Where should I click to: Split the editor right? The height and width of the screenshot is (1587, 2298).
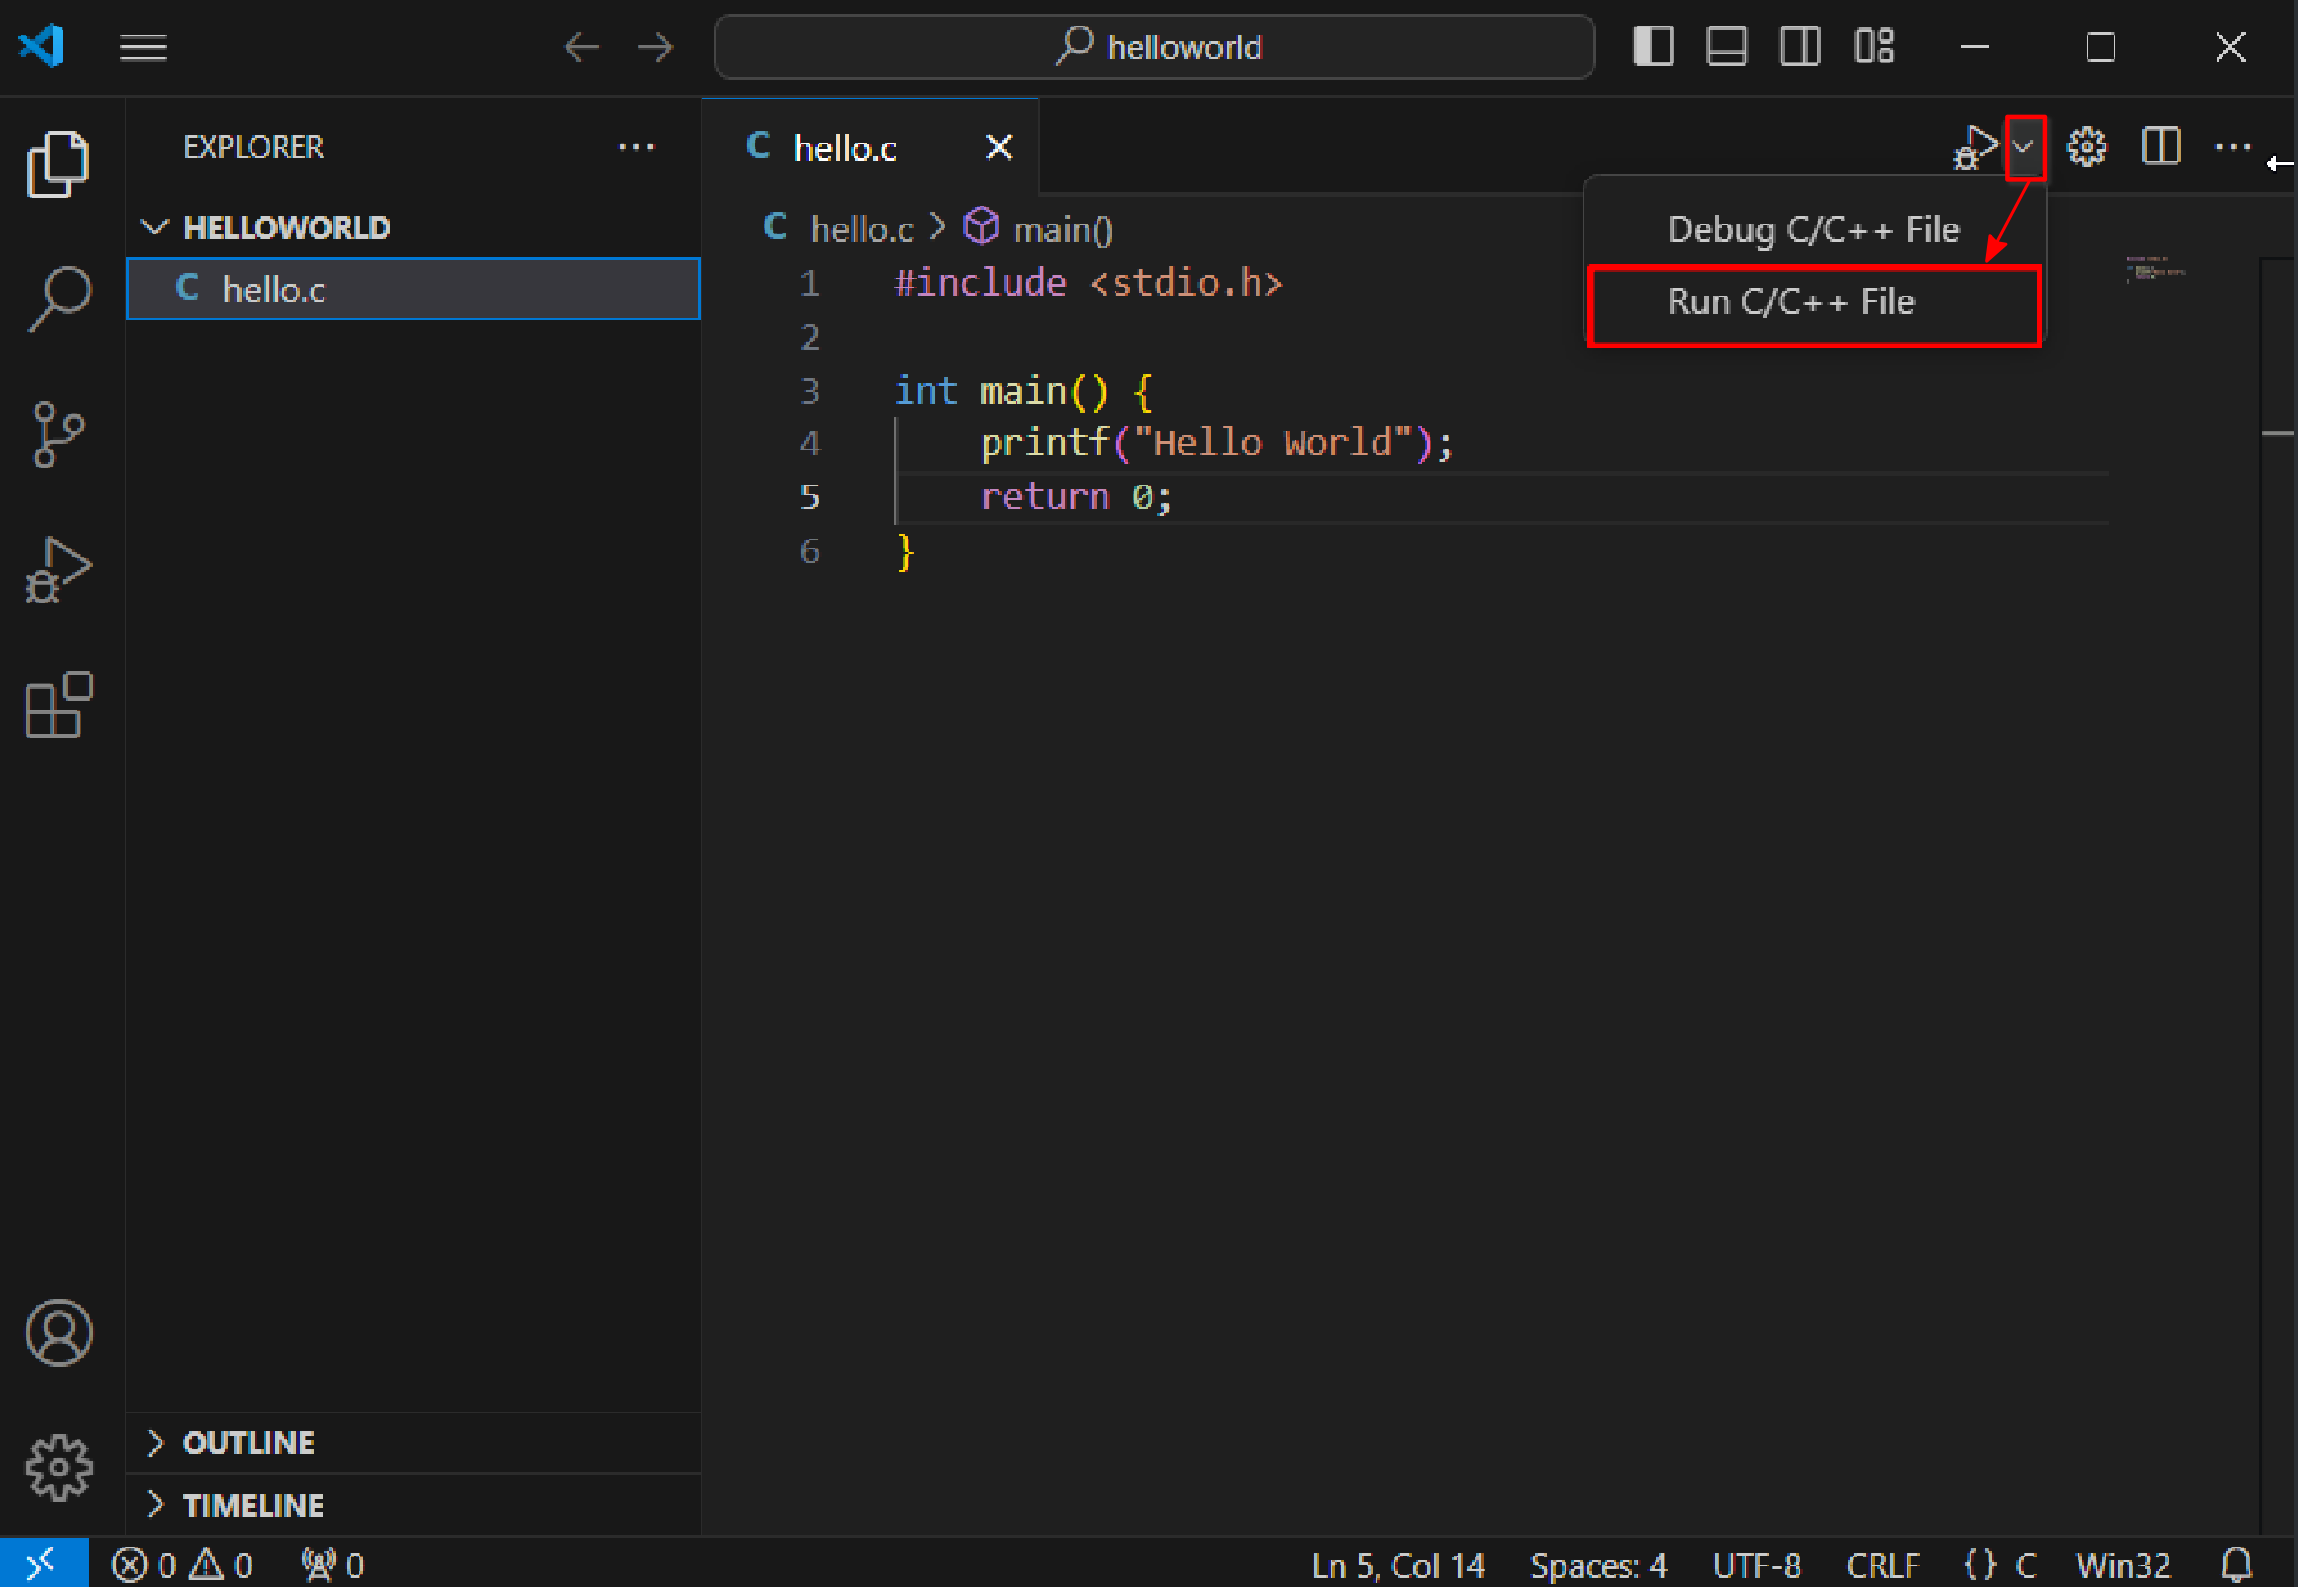click(x=2160, y=148)
